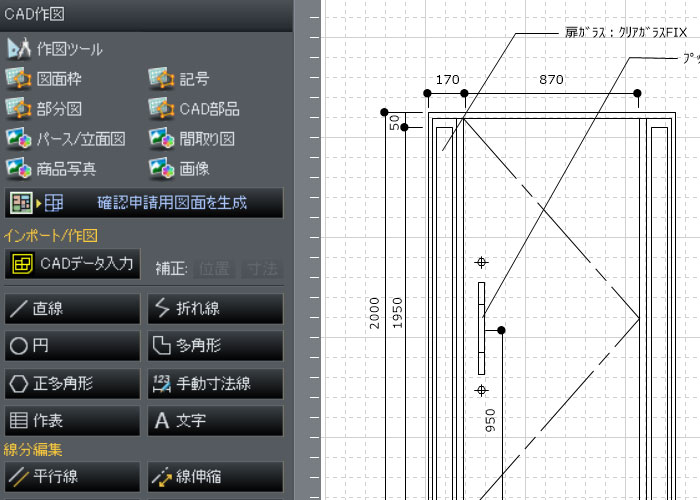Select the 線伸縮 line extend tool
The height and width of the screenshot is (500, 700).
click(215, 476)
